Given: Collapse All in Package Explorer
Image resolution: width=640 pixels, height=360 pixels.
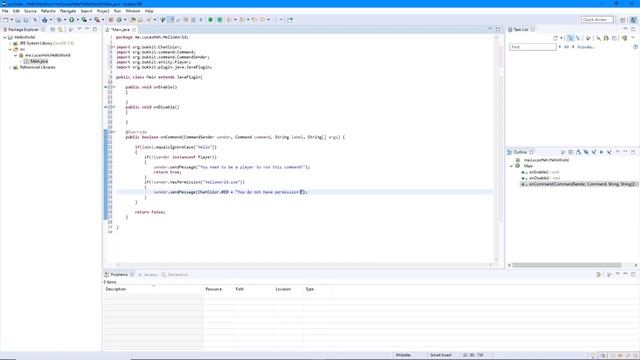Looking at the screenshot, I should [x=53, y=29].
